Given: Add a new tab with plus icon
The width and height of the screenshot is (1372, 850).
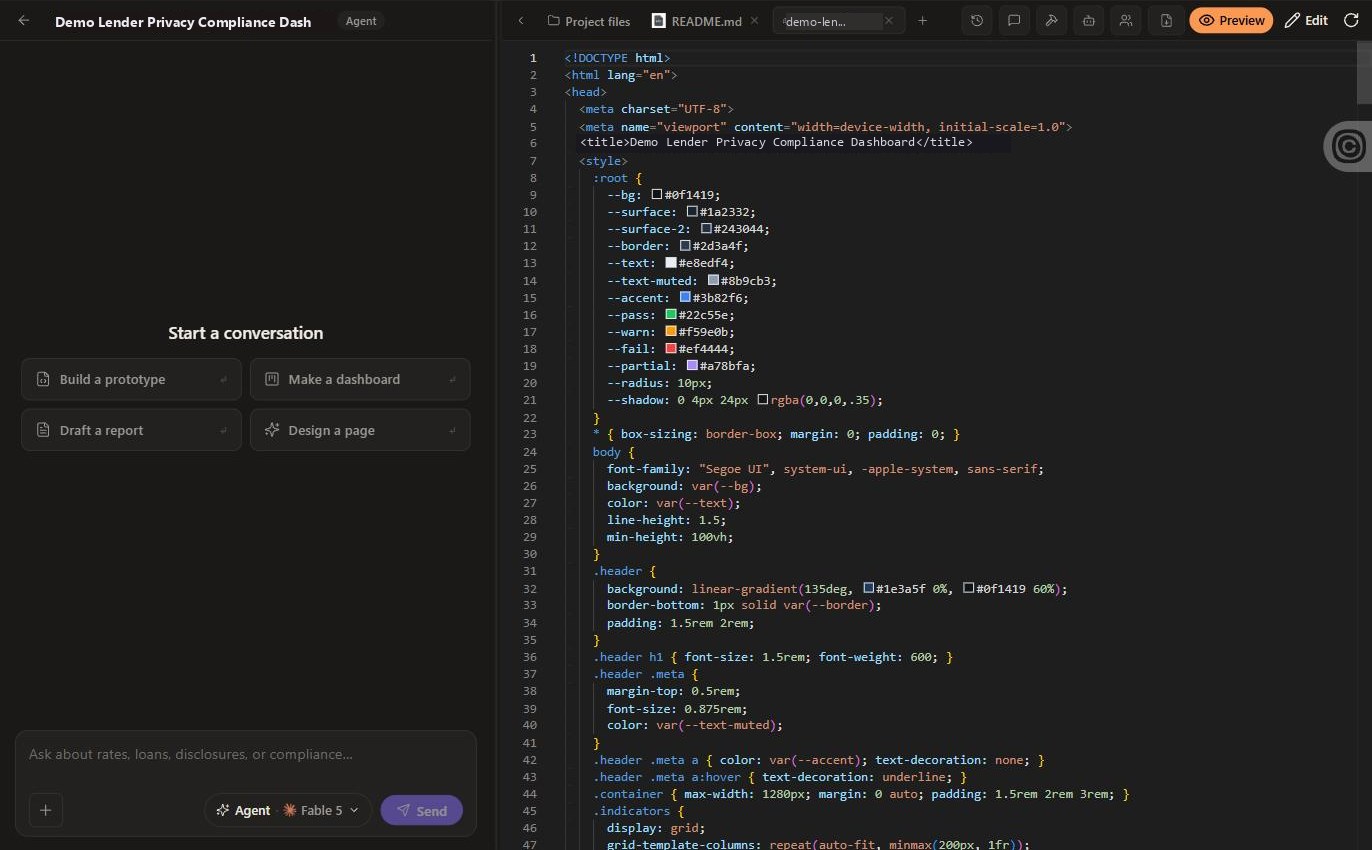Looking at the screenshot, I should click(x=922, y=21).
